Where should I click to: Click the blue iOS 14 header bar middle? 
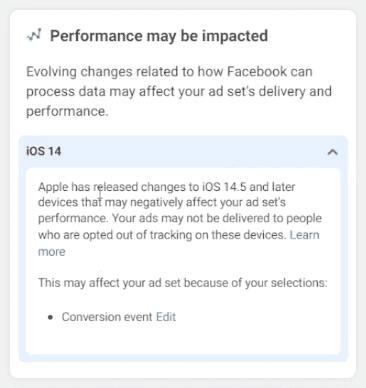click(x=183, y=152)
